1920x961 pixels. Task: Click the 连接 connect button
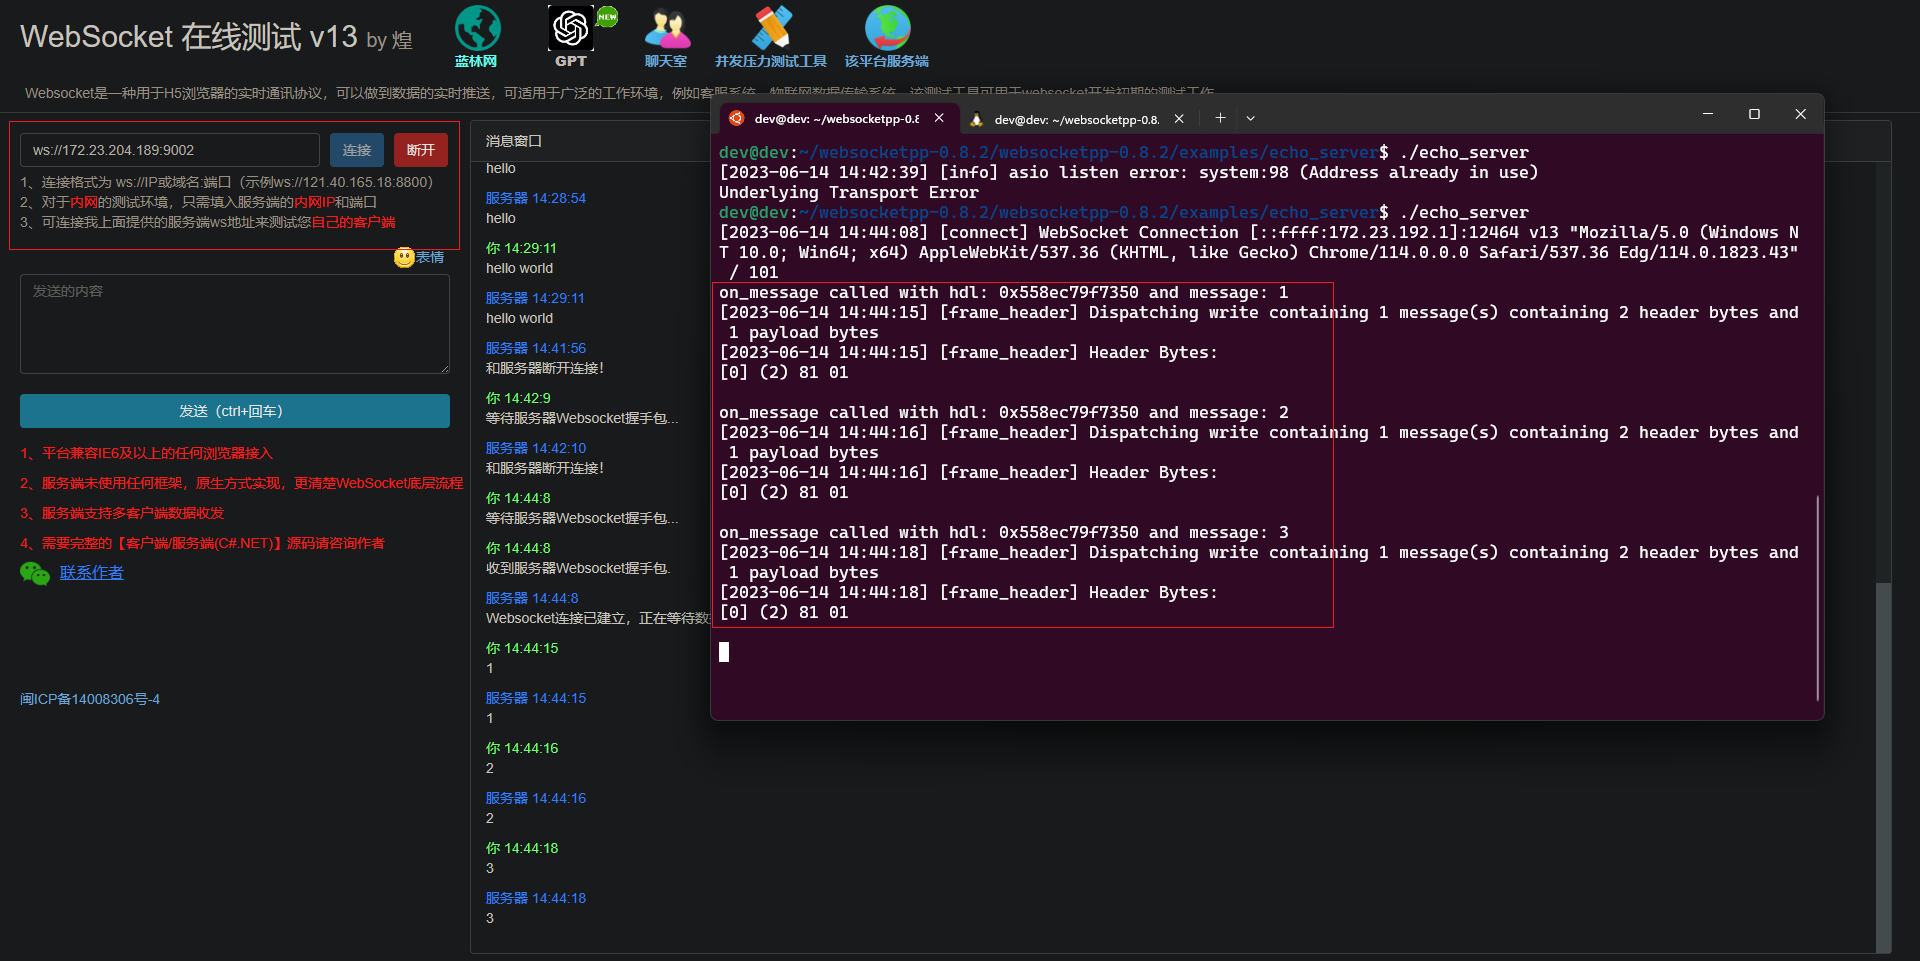[357, 150]
